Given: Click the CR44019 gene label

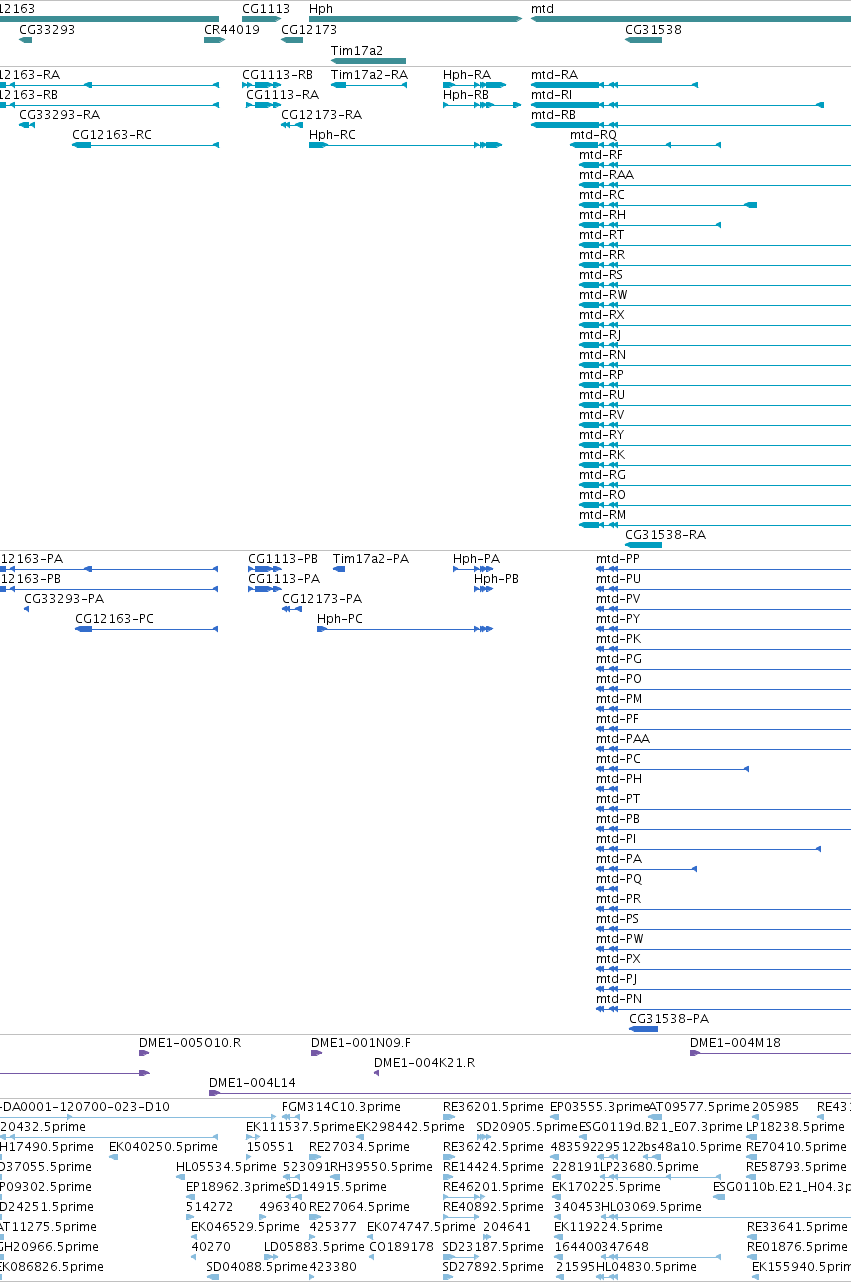Looking at the screenshot, I should point(232,30).
